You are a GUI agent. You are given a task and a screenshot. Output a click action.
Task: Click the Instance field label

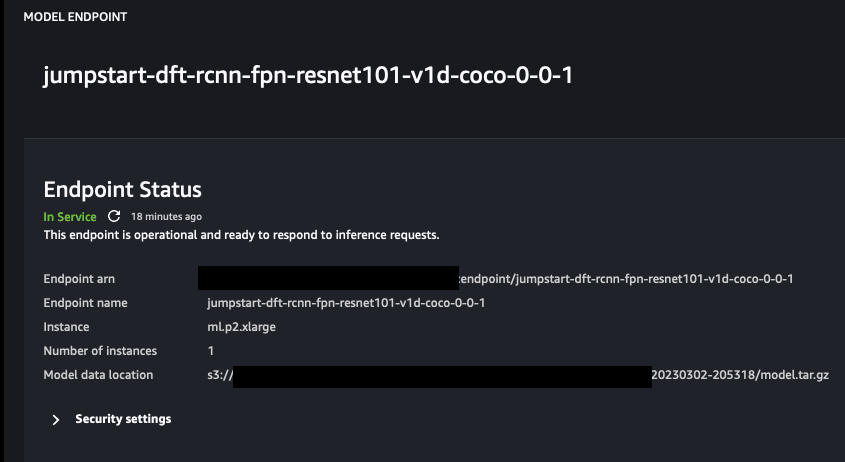(x=66, y=327)
